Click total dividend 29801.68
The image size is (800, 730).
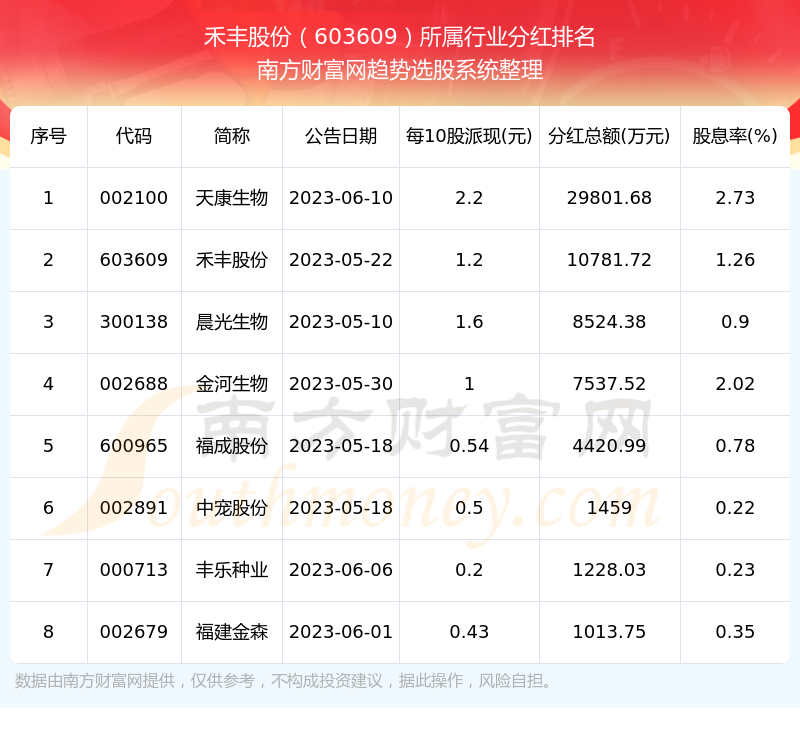[609, 198]
